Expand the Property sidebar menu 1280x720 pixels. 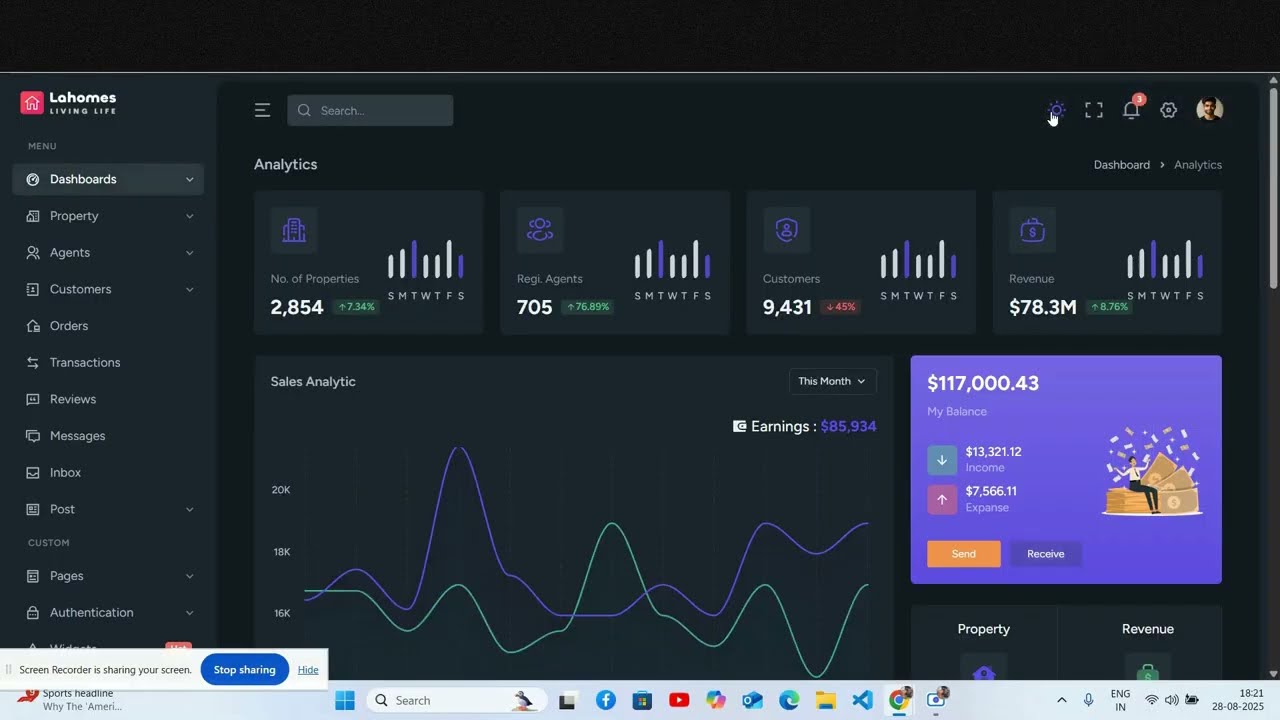click(108, 216)
